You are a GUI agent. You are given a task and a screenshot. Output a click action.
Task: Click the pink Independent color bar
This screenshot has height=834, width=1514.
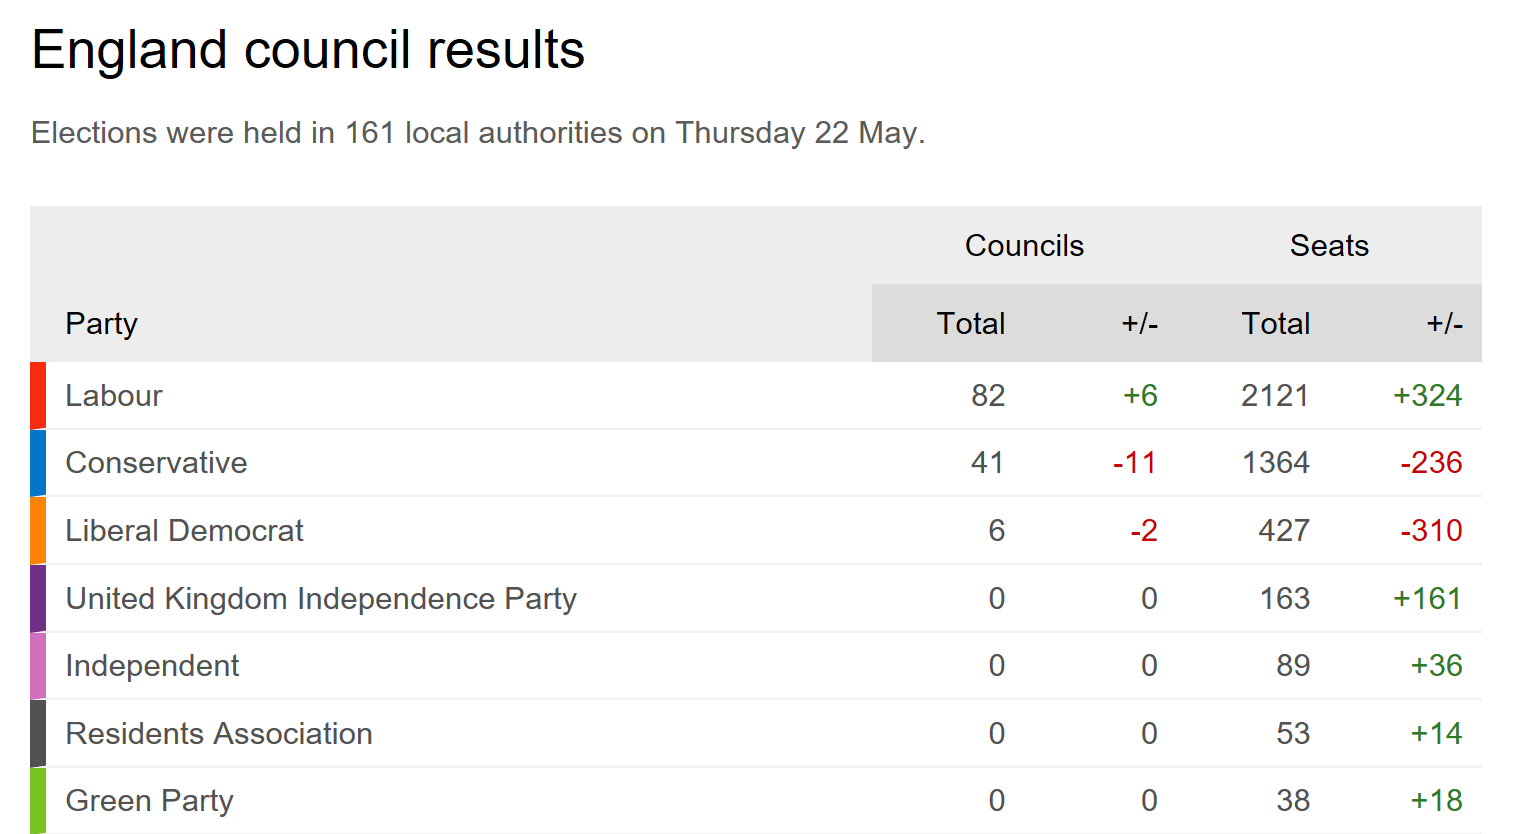[38, 666]
